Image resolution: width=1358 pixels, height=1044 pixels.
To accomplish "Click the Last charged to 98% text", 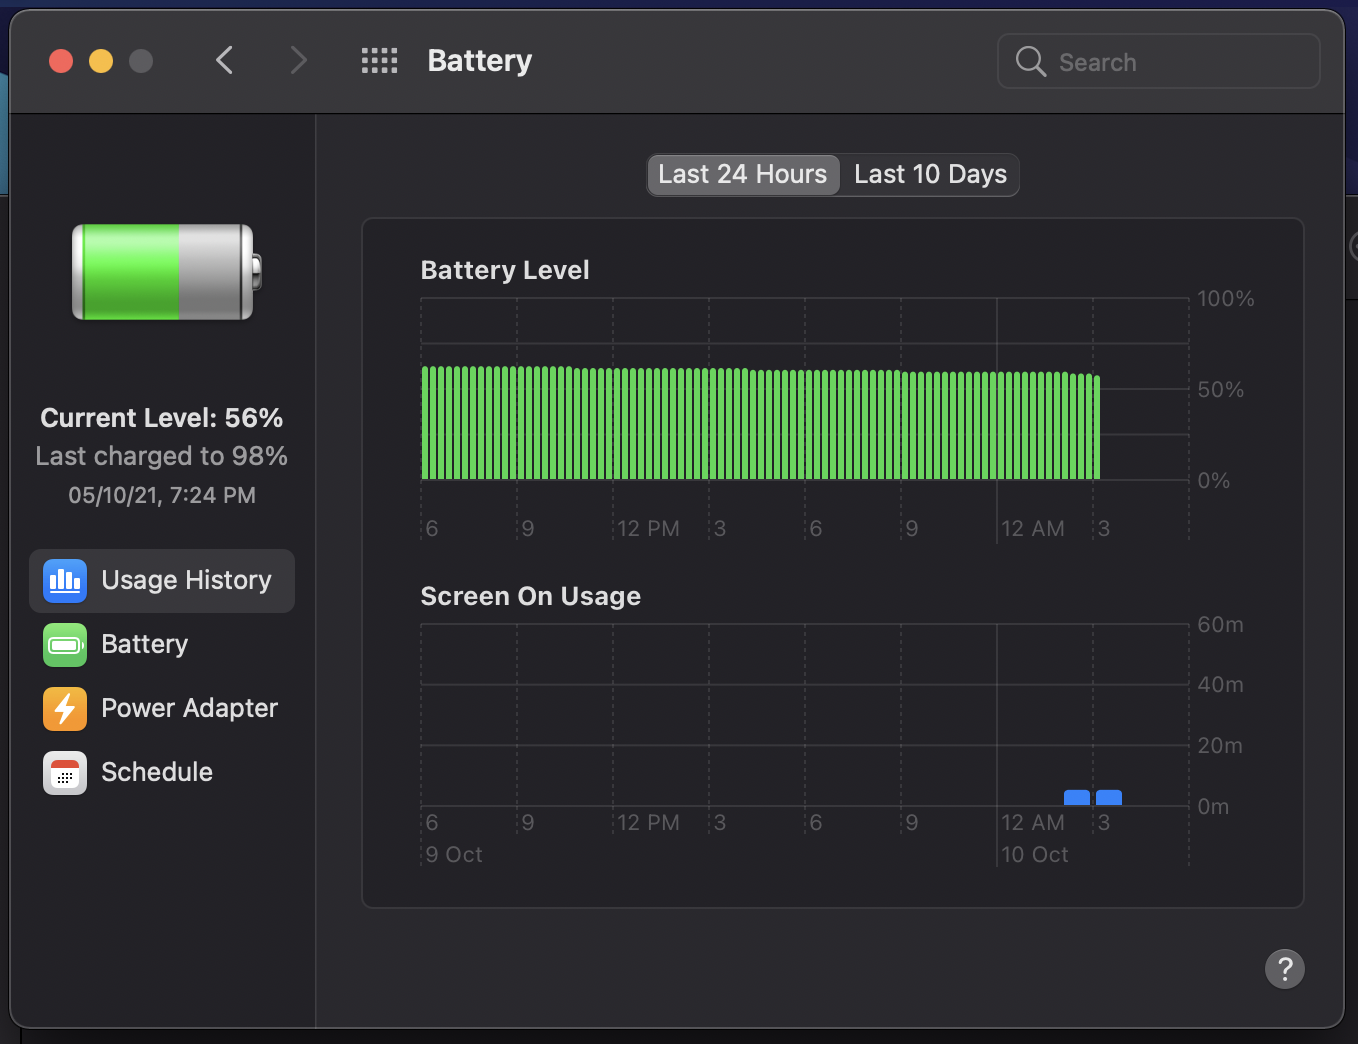I will pyautogui.click(x=162, y=457).
